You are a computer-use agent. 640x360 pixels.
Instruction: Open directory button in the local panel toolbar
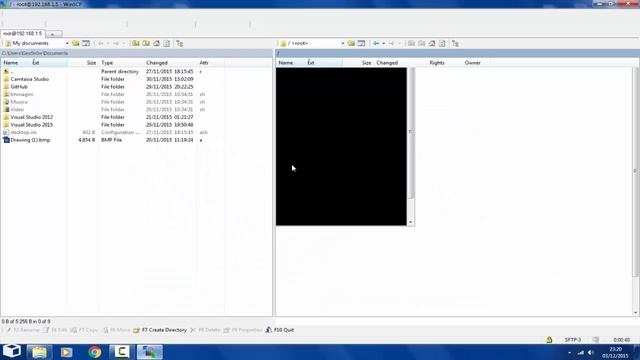[76, 43]
